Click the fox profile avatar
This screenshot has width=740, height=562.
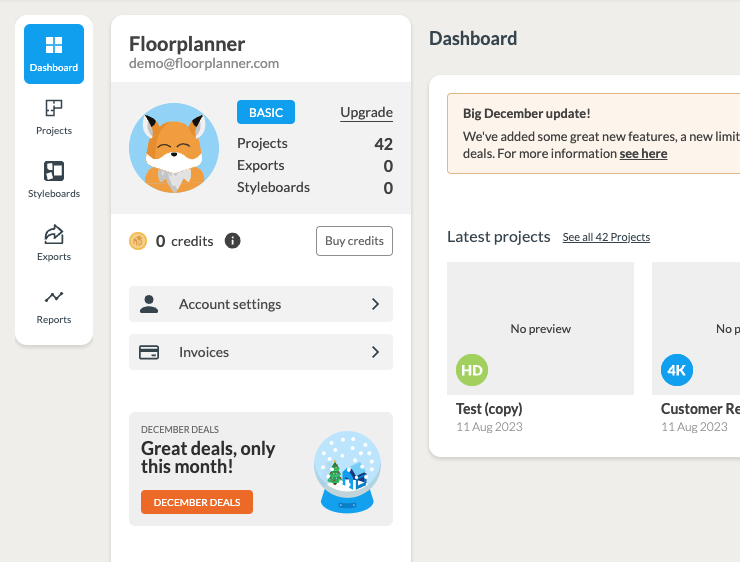[174, 148]
